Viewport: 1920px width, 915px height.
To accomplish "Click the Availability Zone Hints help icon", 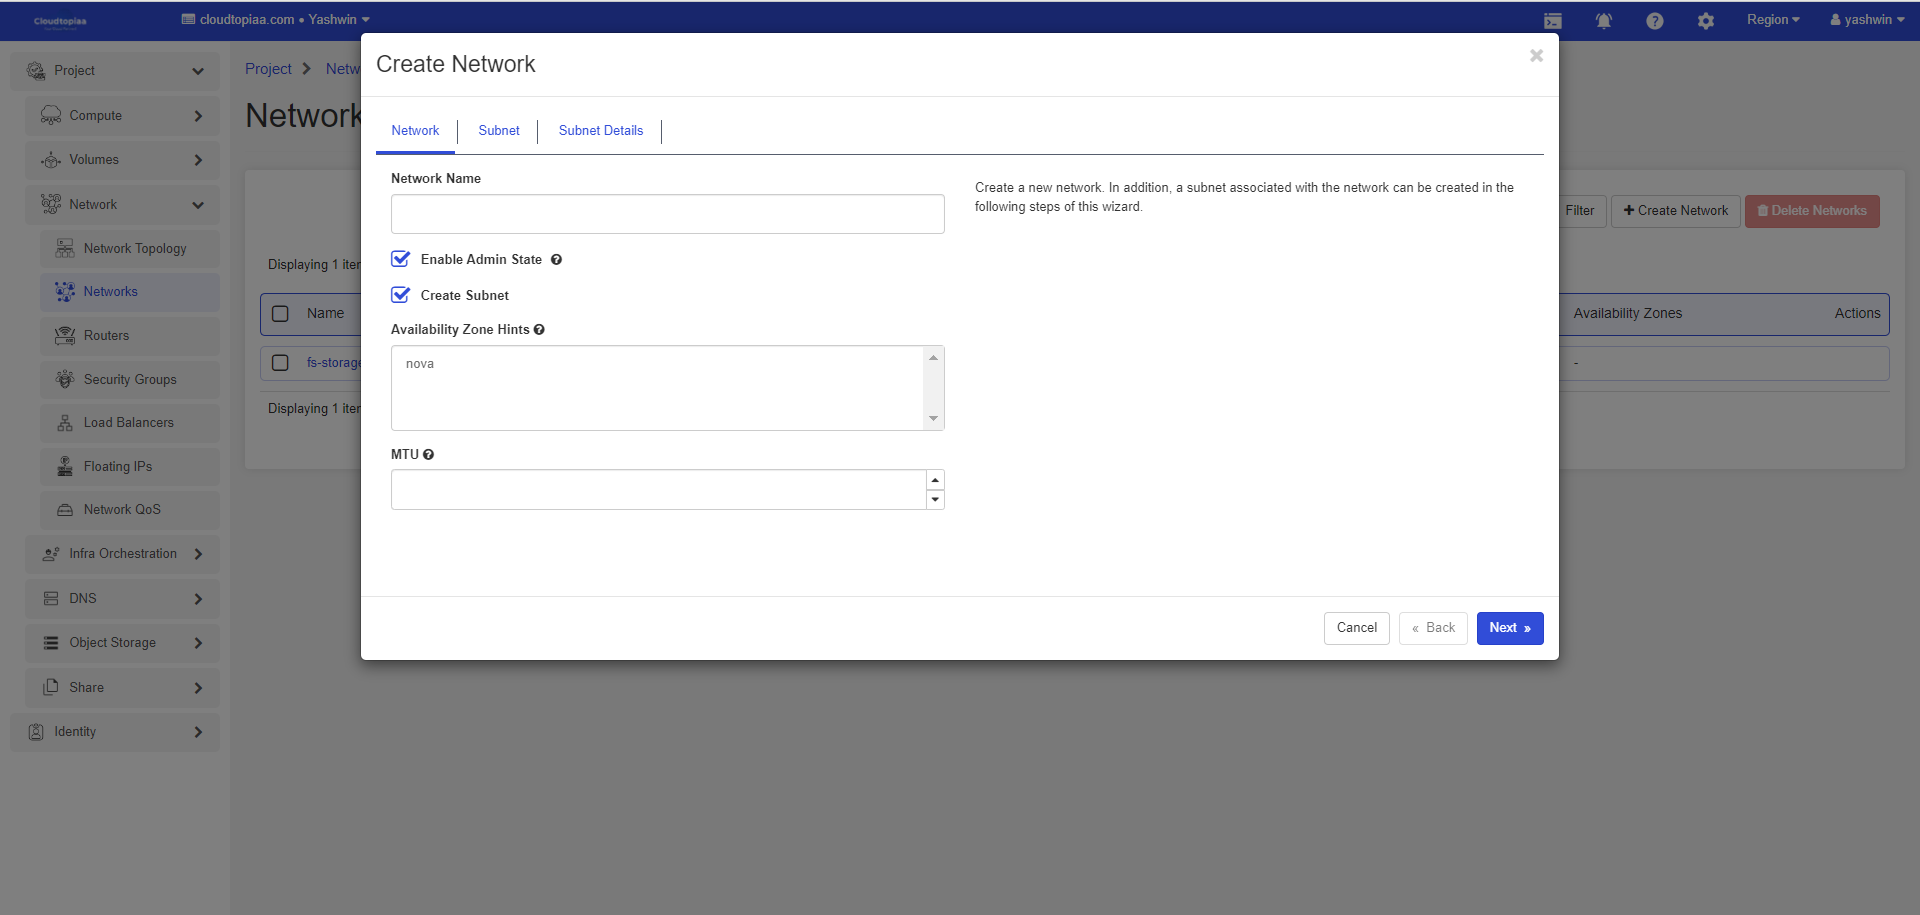I will [x=539, y=330].
